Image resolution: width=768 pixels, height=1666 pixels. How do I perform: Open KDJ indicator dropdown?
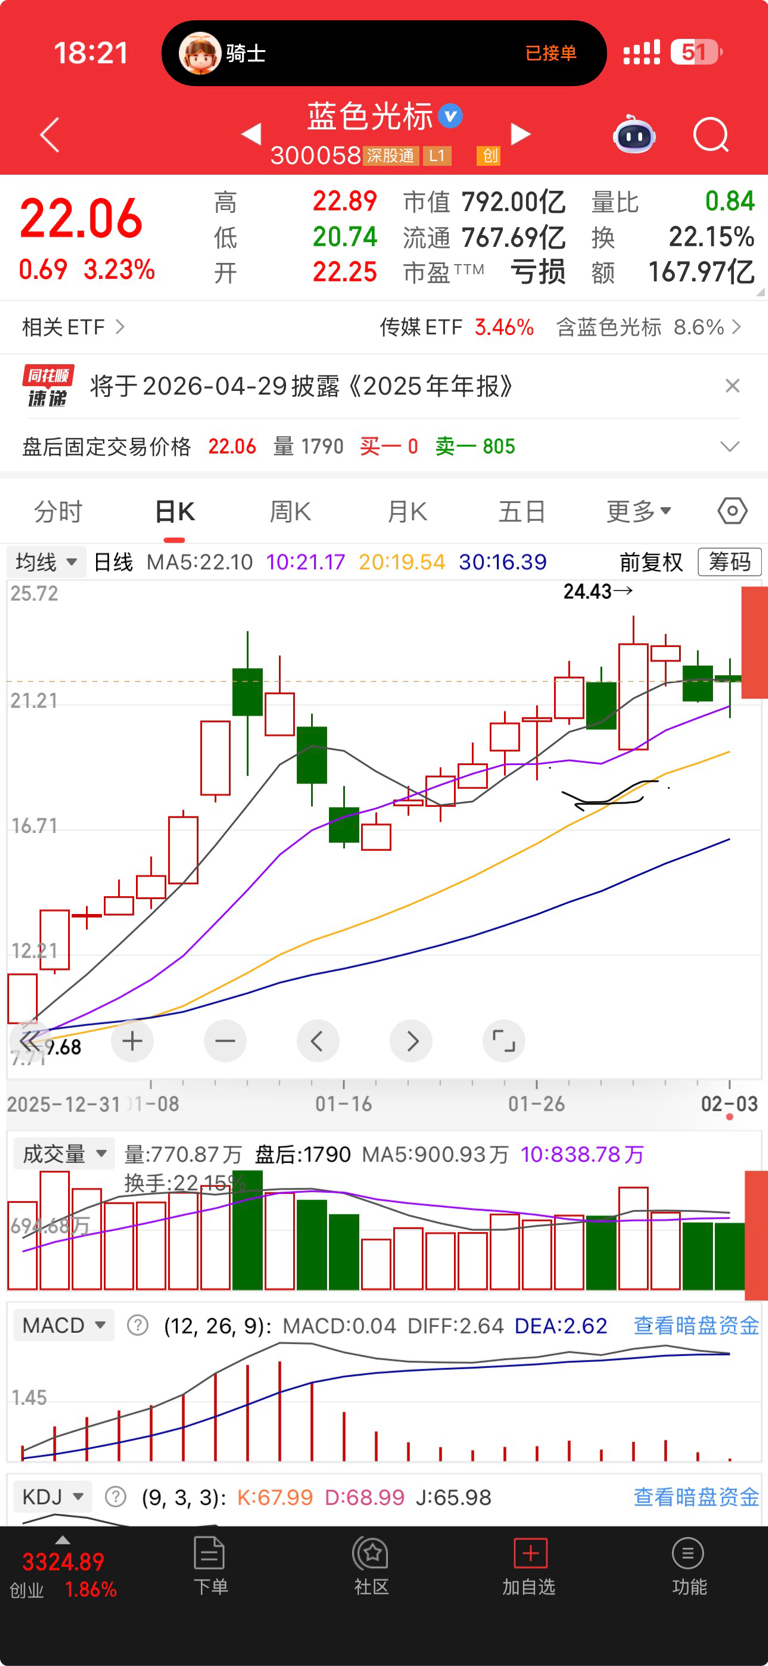(53, 1497)
